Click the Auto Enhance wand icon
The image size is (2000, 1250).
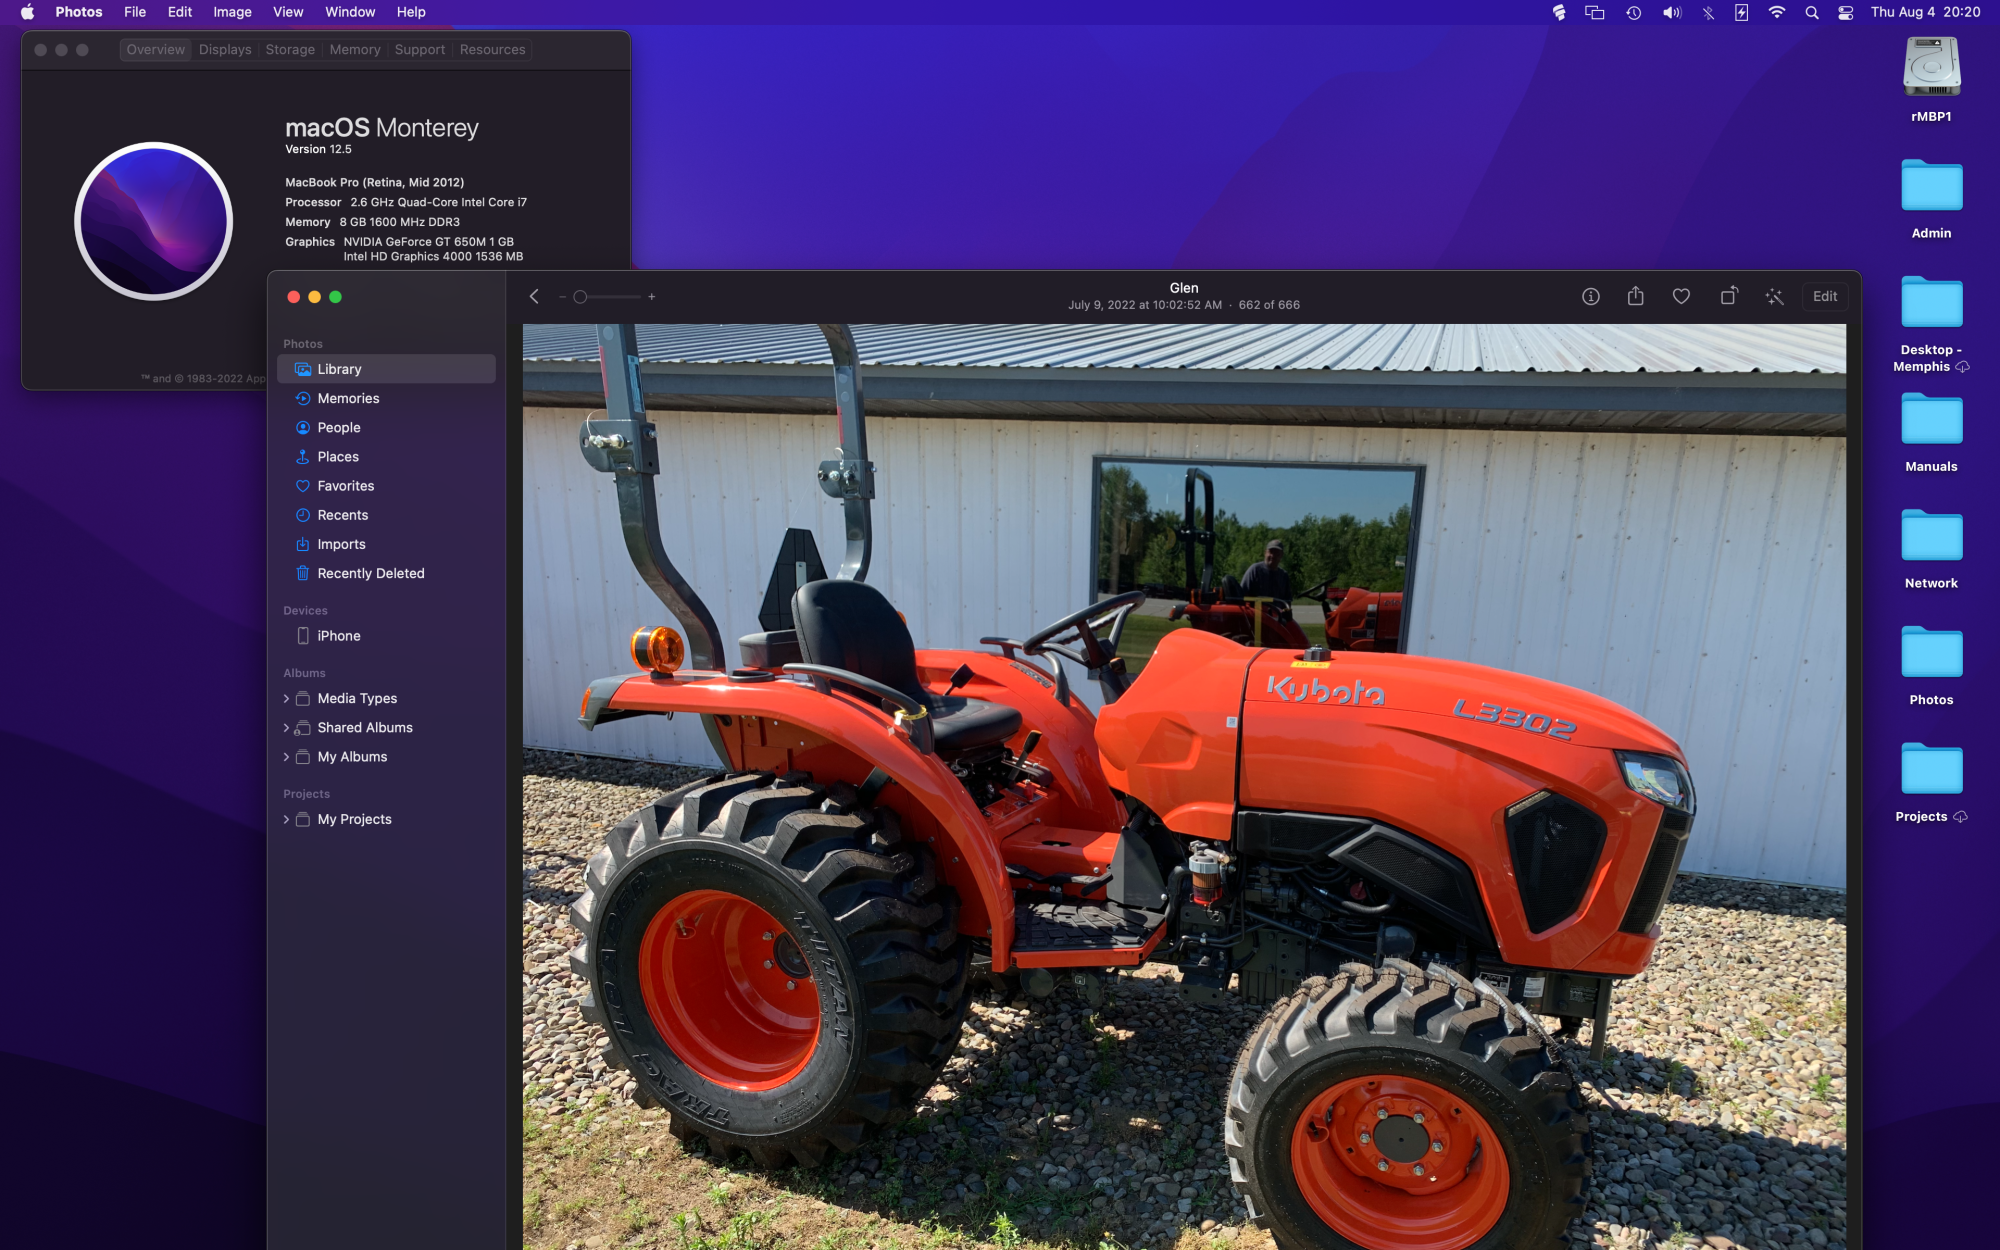(x=1774, y=297)
